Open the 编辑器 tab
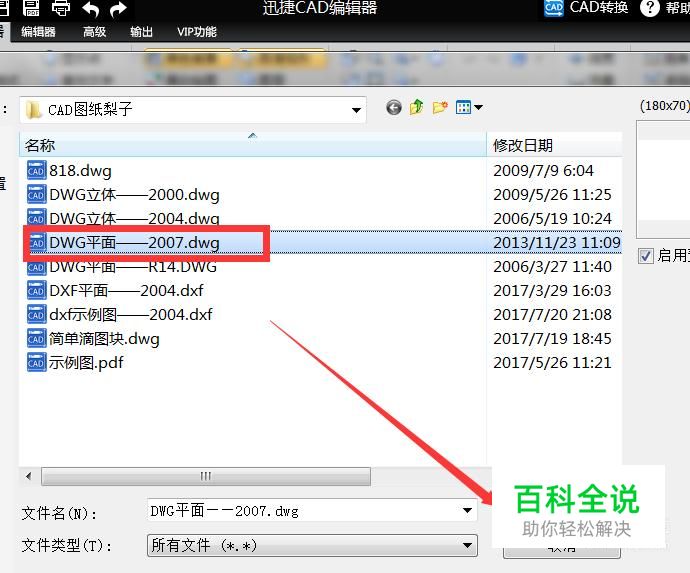The height and width of the screenshot is (573, 690). coord(38,32)
